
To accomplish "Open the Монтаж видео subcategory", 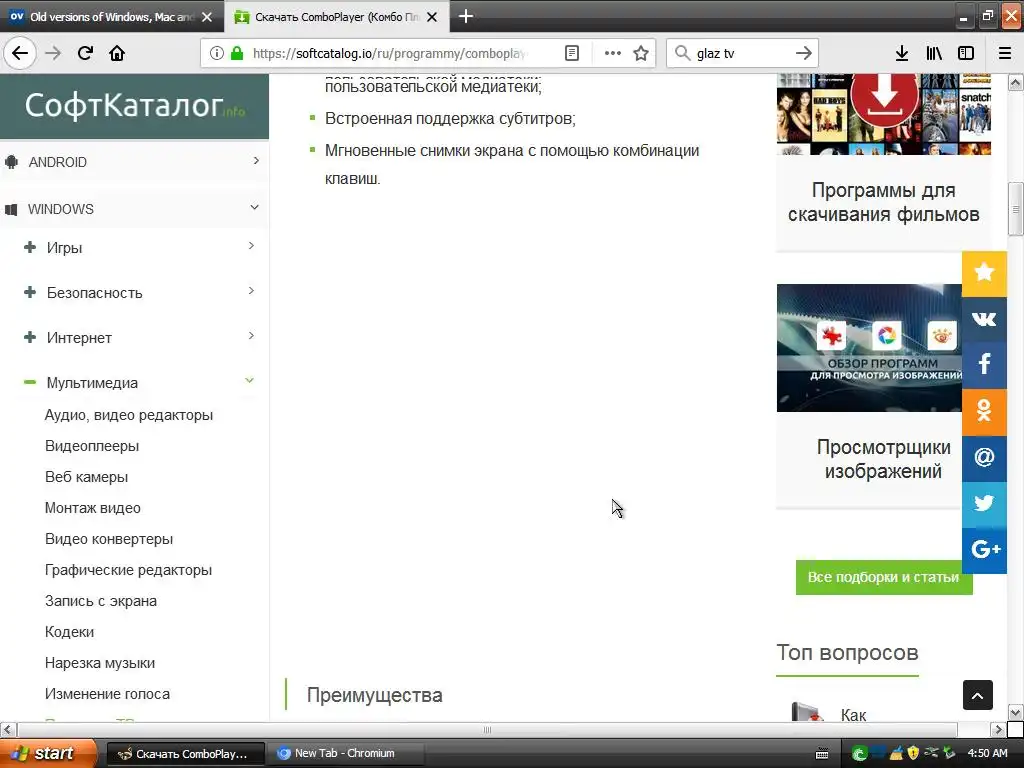I will [93, 508].
